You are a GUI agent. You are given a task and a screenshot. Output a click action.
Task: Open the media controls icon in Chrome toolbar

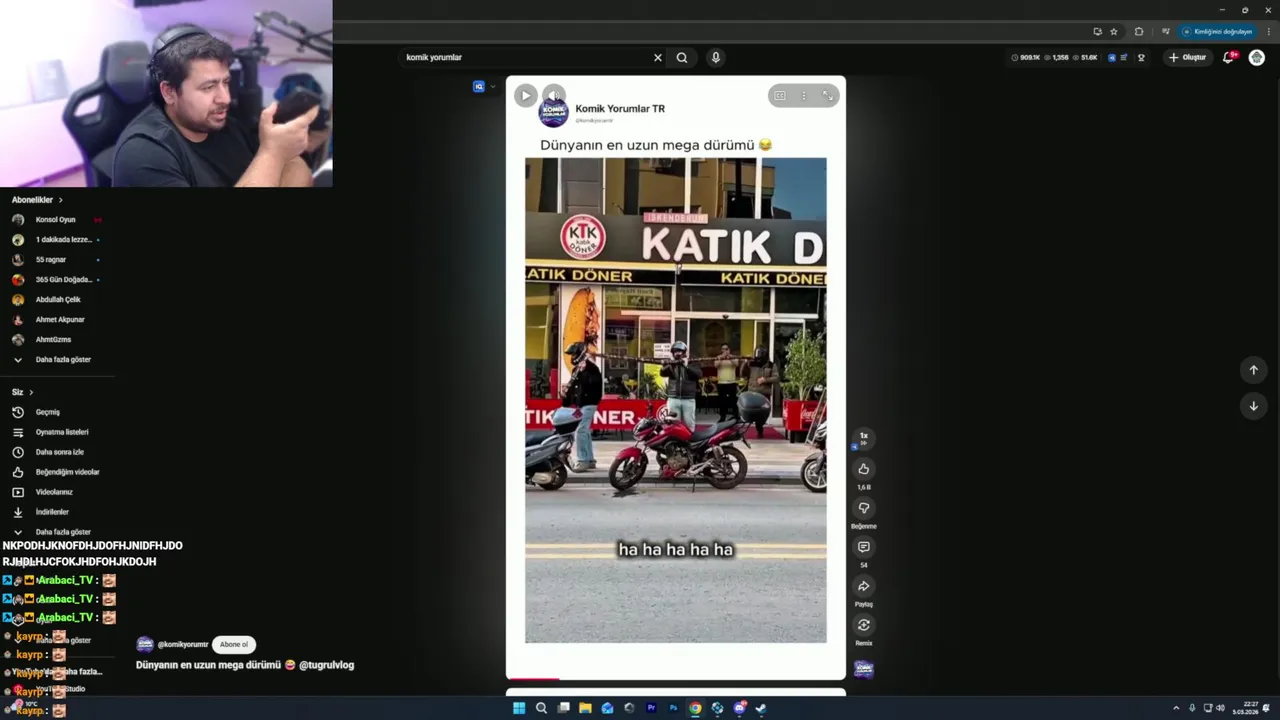tap(1166, 31)
